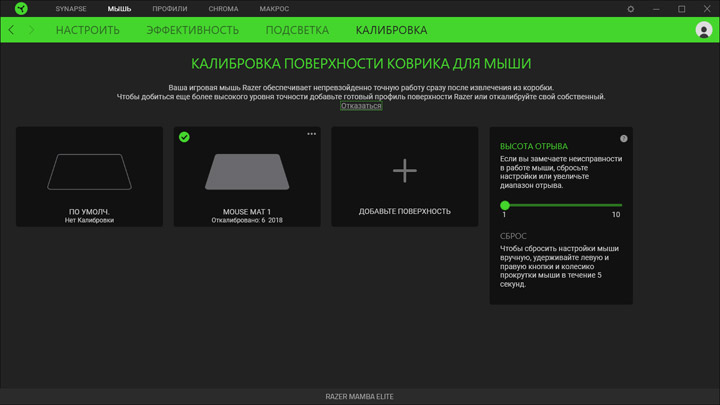
Task: Open the НАСТРОИТЬ subtab
Action: (88, 30)
